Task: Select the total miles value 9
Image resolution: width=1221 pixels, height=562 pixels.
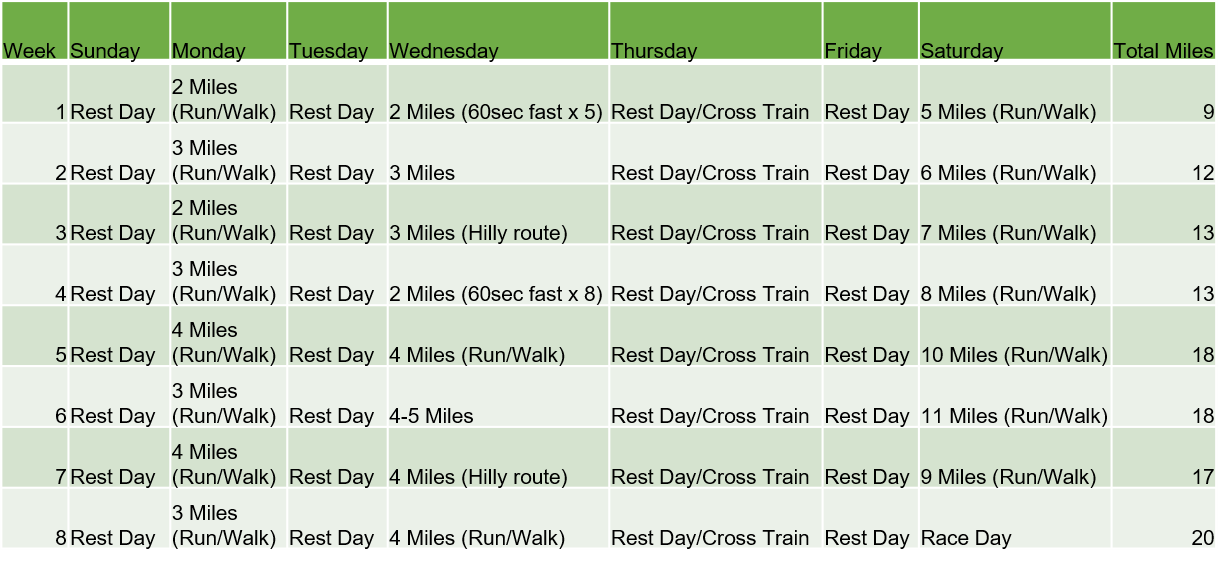Action: [x=1208, y=112]
